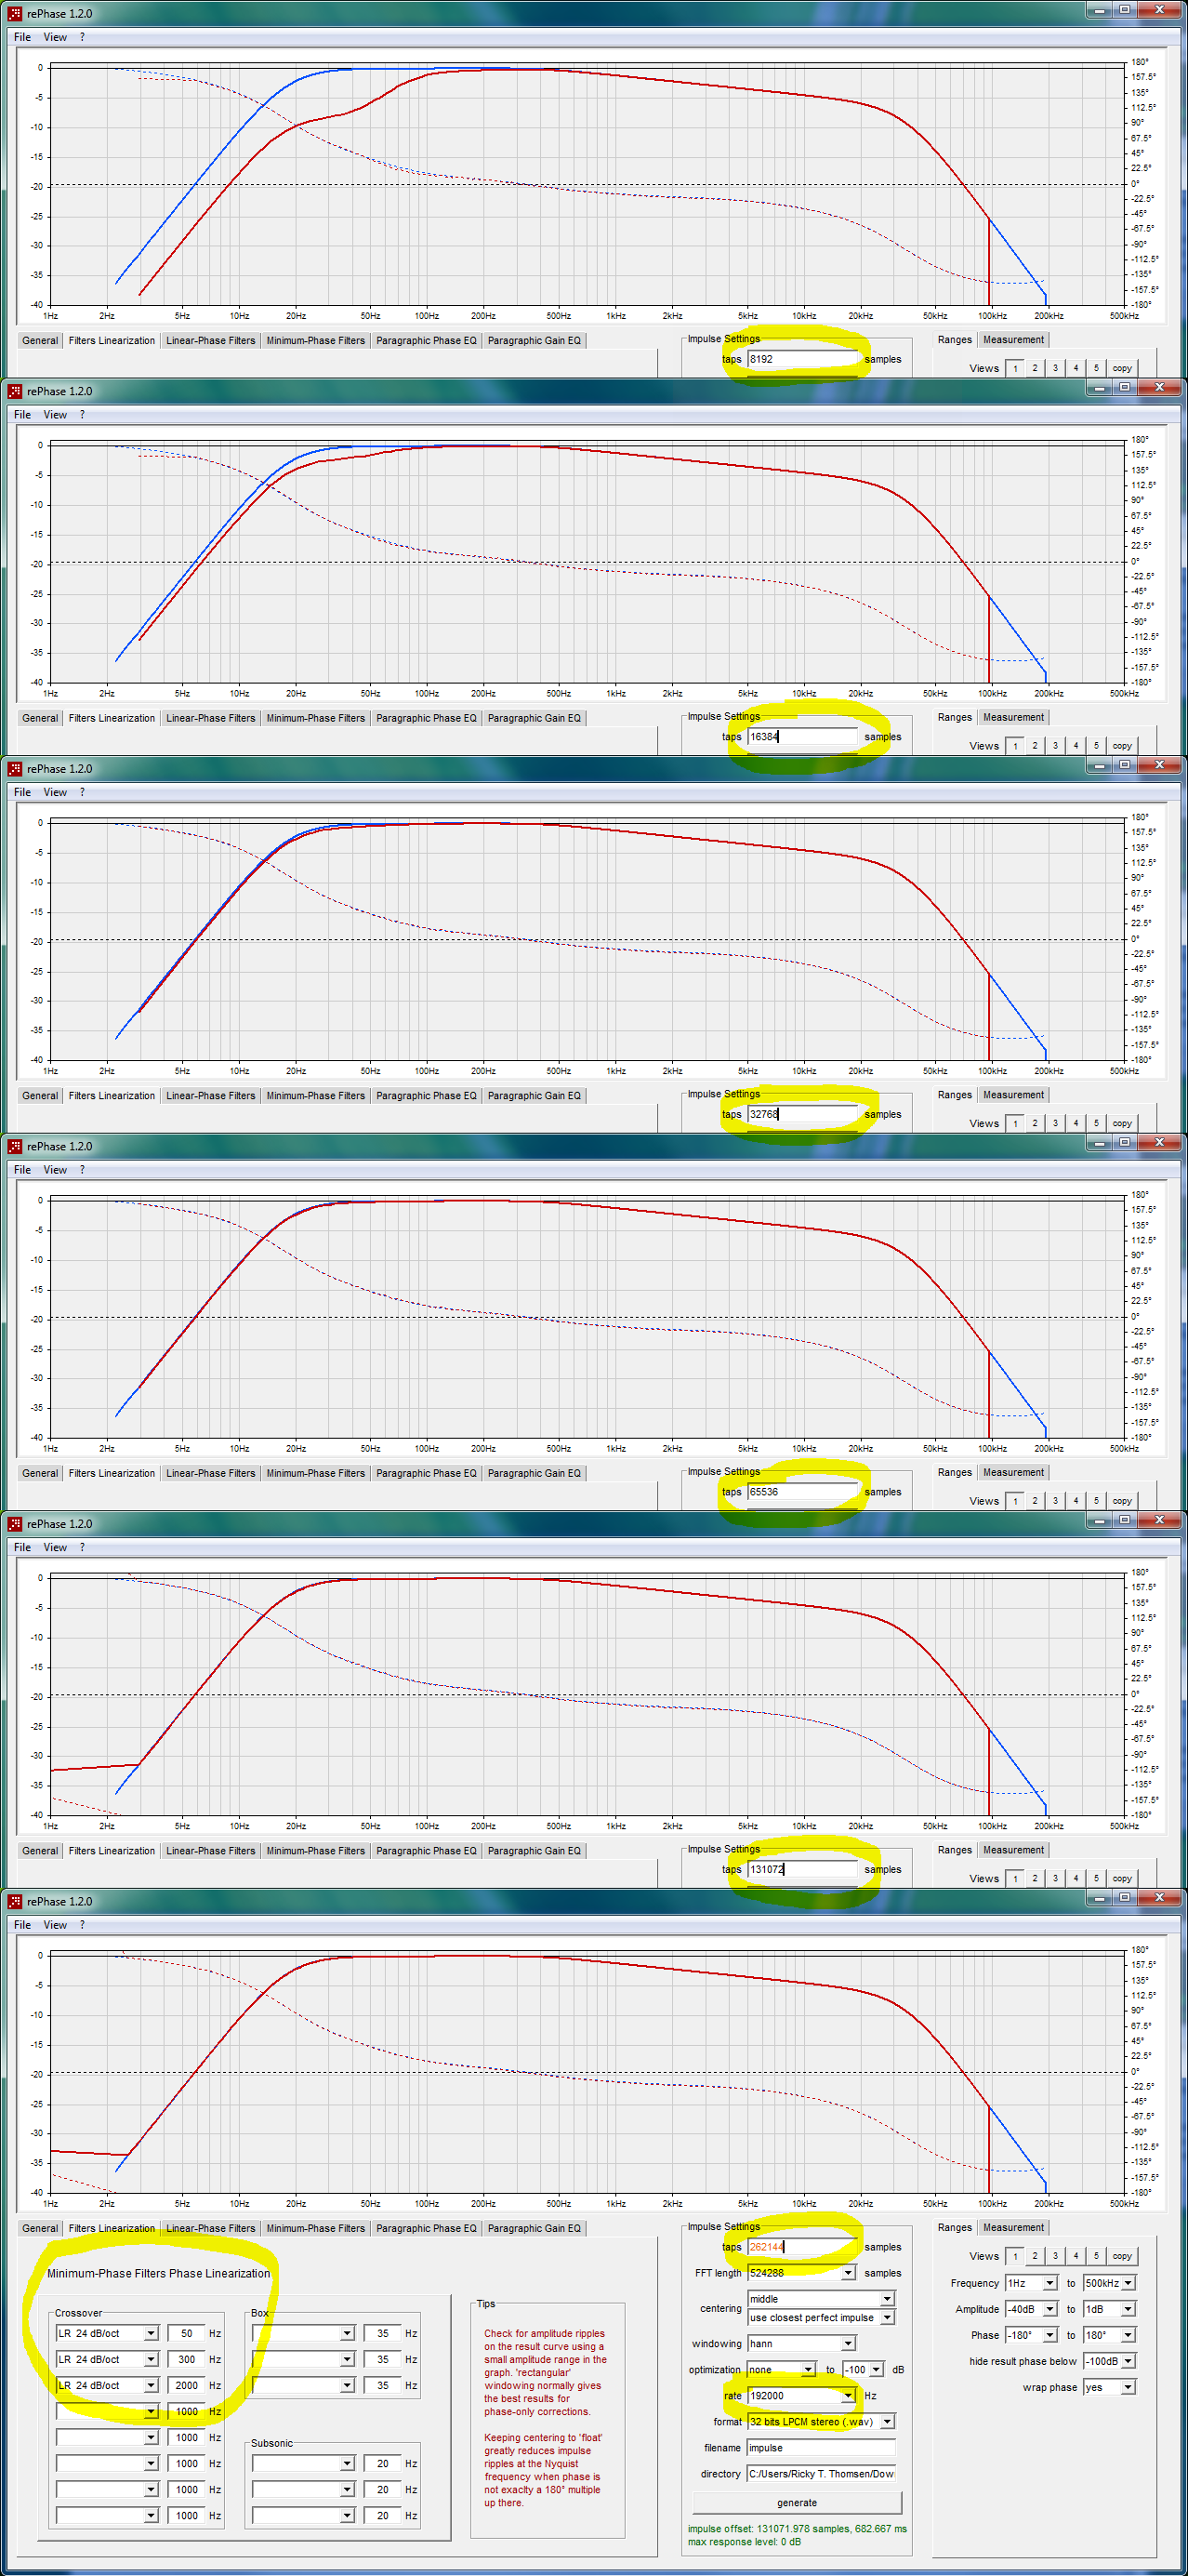The width and height of the screenshot is (1188, 2576).
Task: Open the Ranges tab in bottom window
Action: click(954, 2227)
